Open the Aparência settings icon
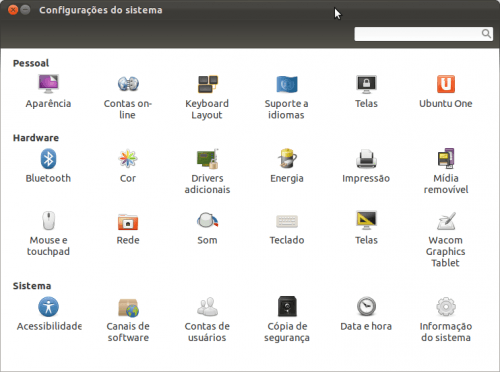Screen dimensions: 500x372 click(48, 84)
